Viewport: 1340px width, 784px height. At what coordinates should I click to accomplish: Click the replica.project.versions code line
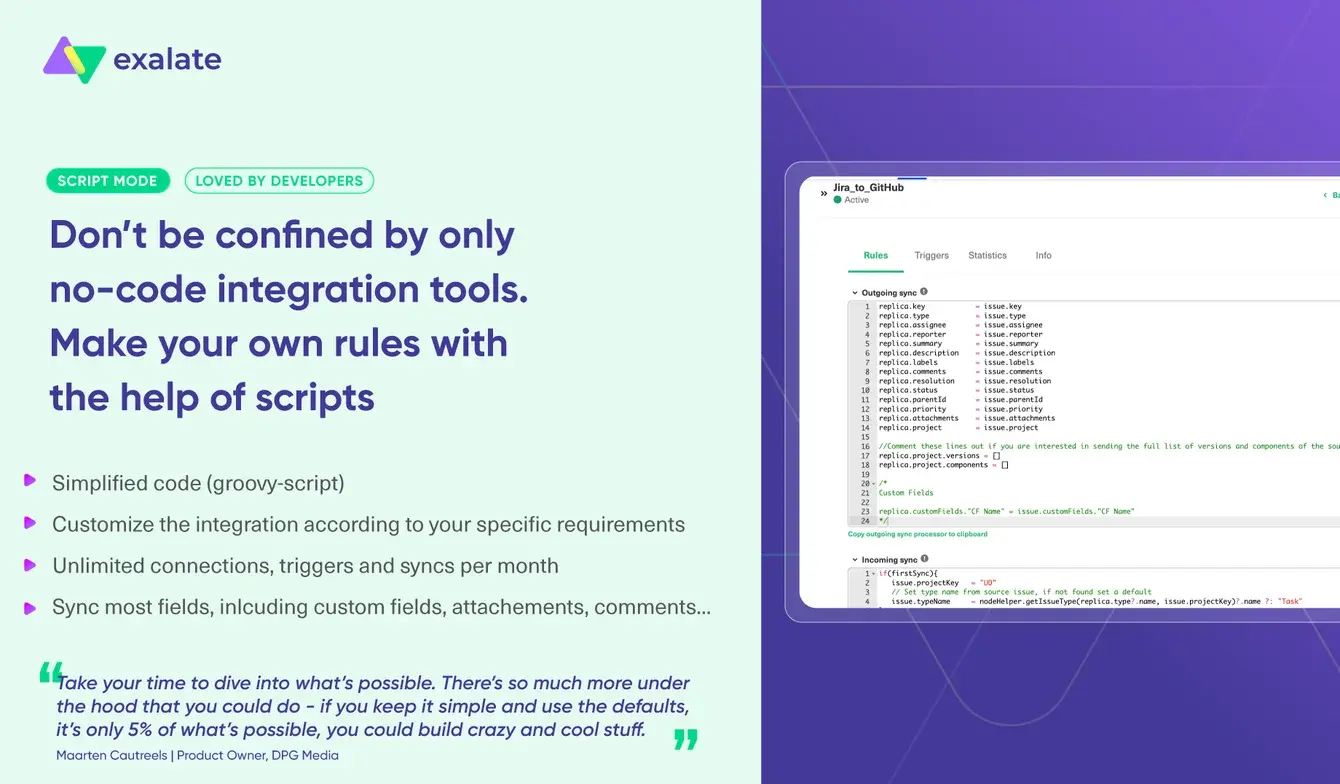tap(939, 455)
